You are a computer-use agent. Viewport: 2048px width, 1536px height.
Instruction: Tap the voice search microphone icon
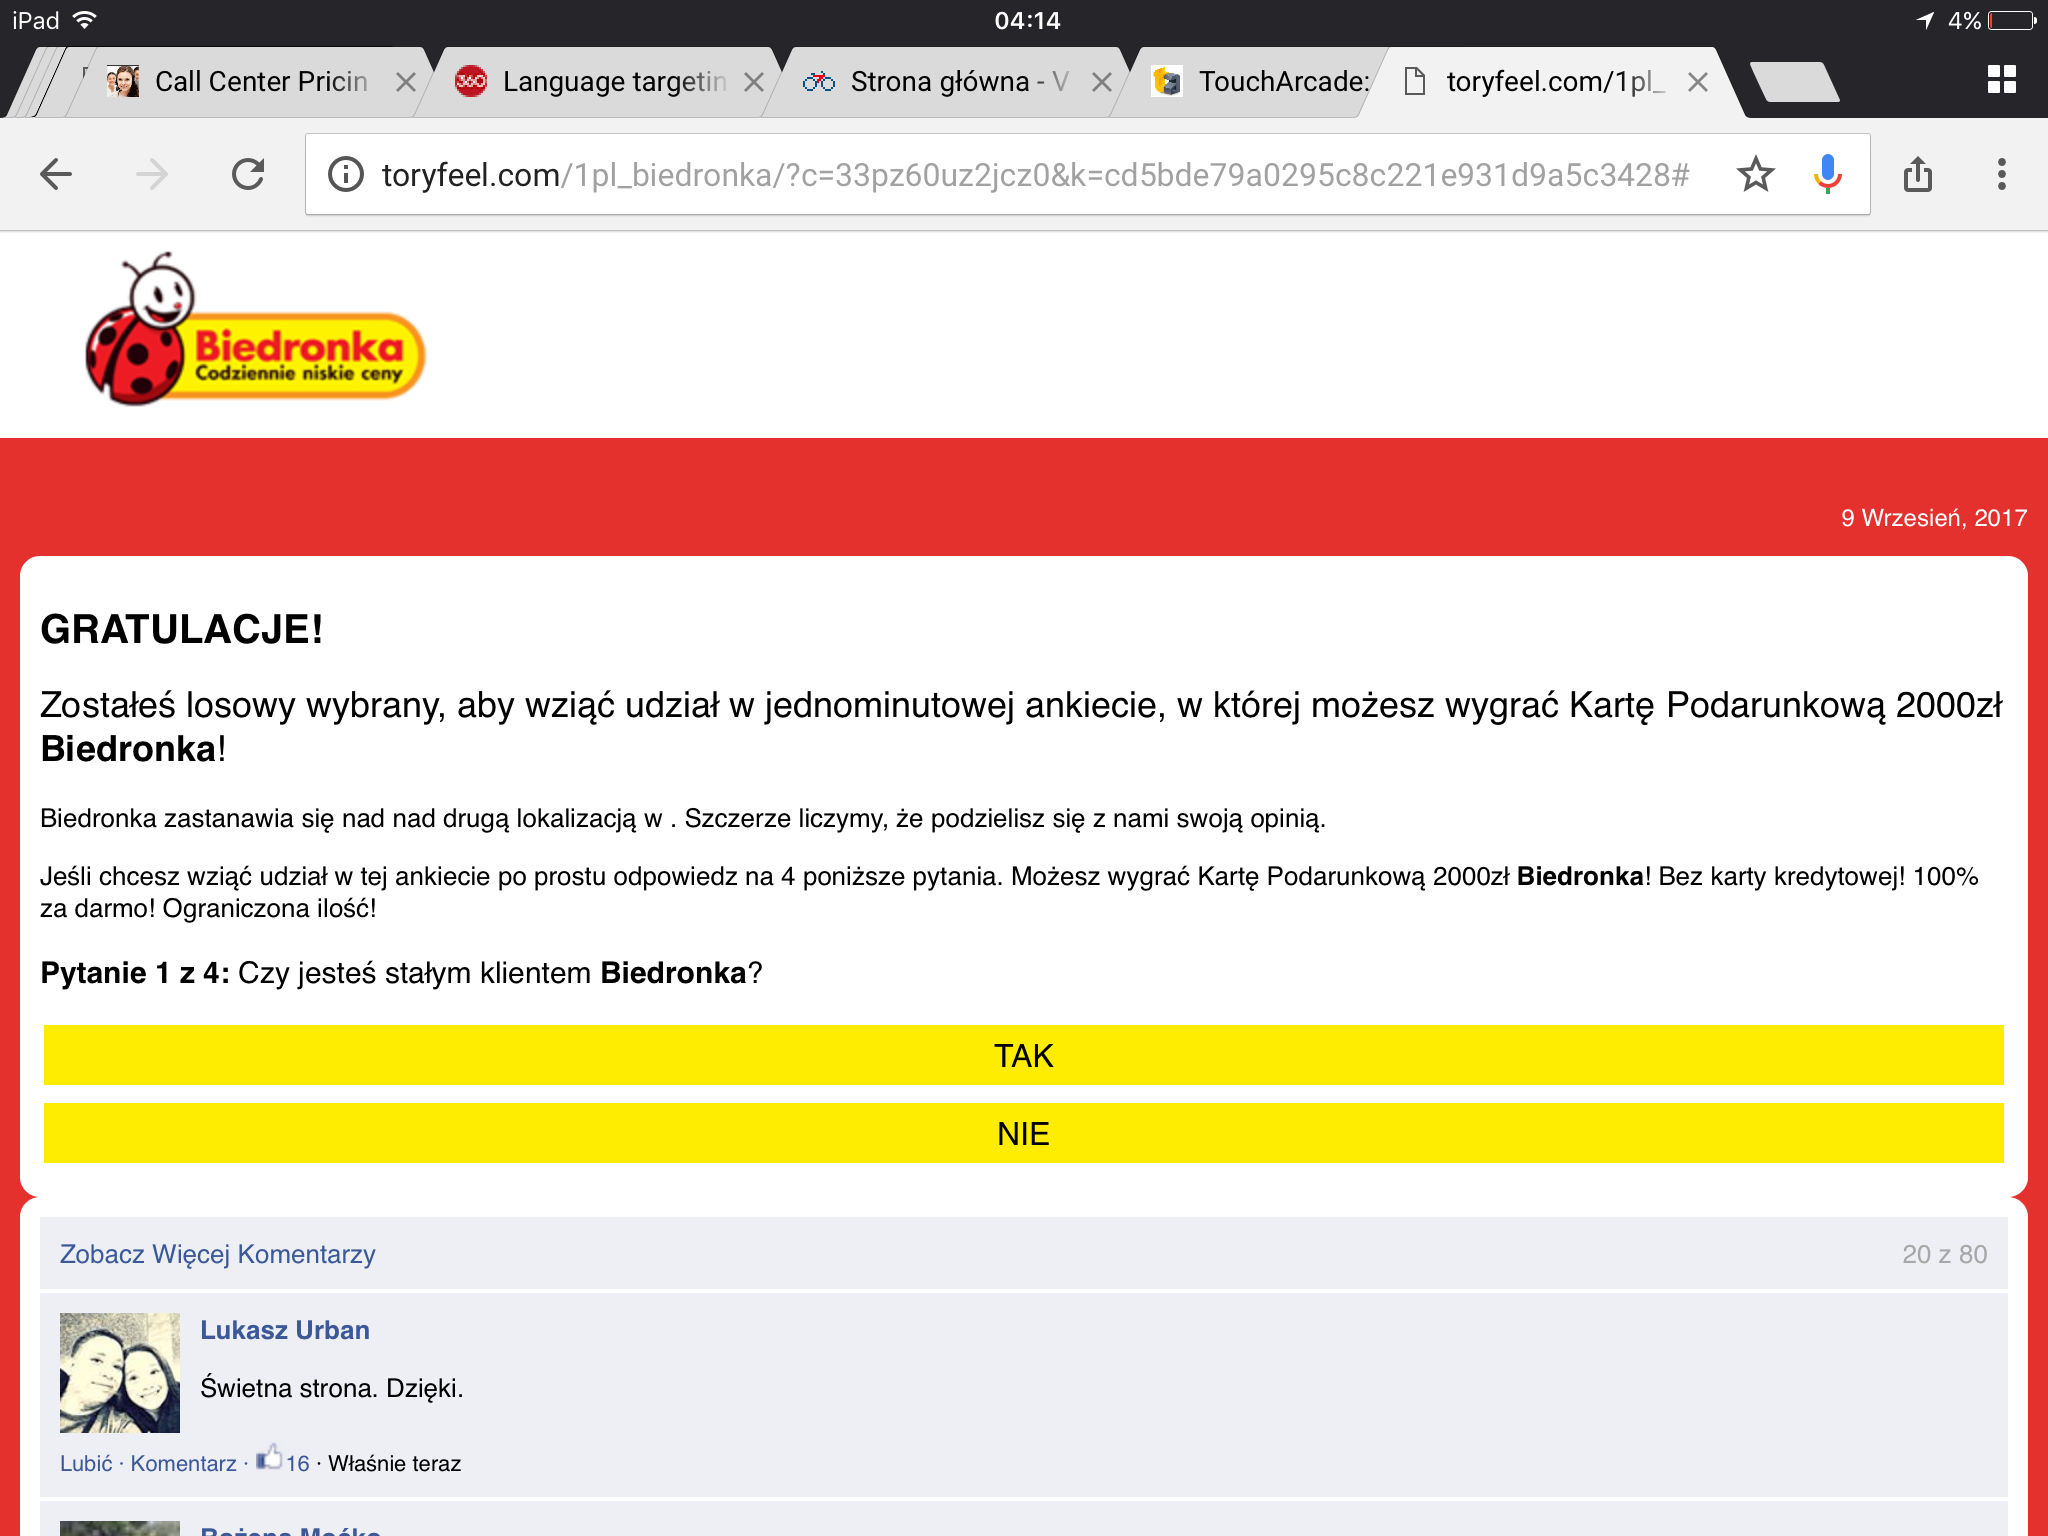1827,175
